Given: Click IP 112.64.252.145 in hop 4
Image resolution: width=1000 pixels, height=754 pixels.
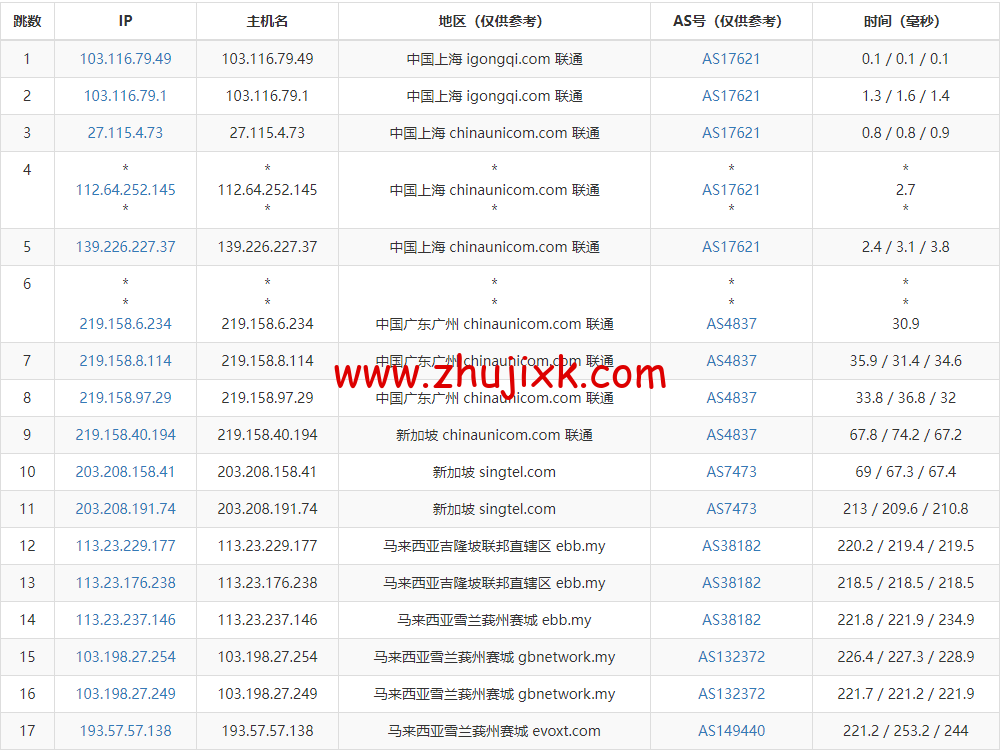Looking at the screenshot, I should (124, 189).
